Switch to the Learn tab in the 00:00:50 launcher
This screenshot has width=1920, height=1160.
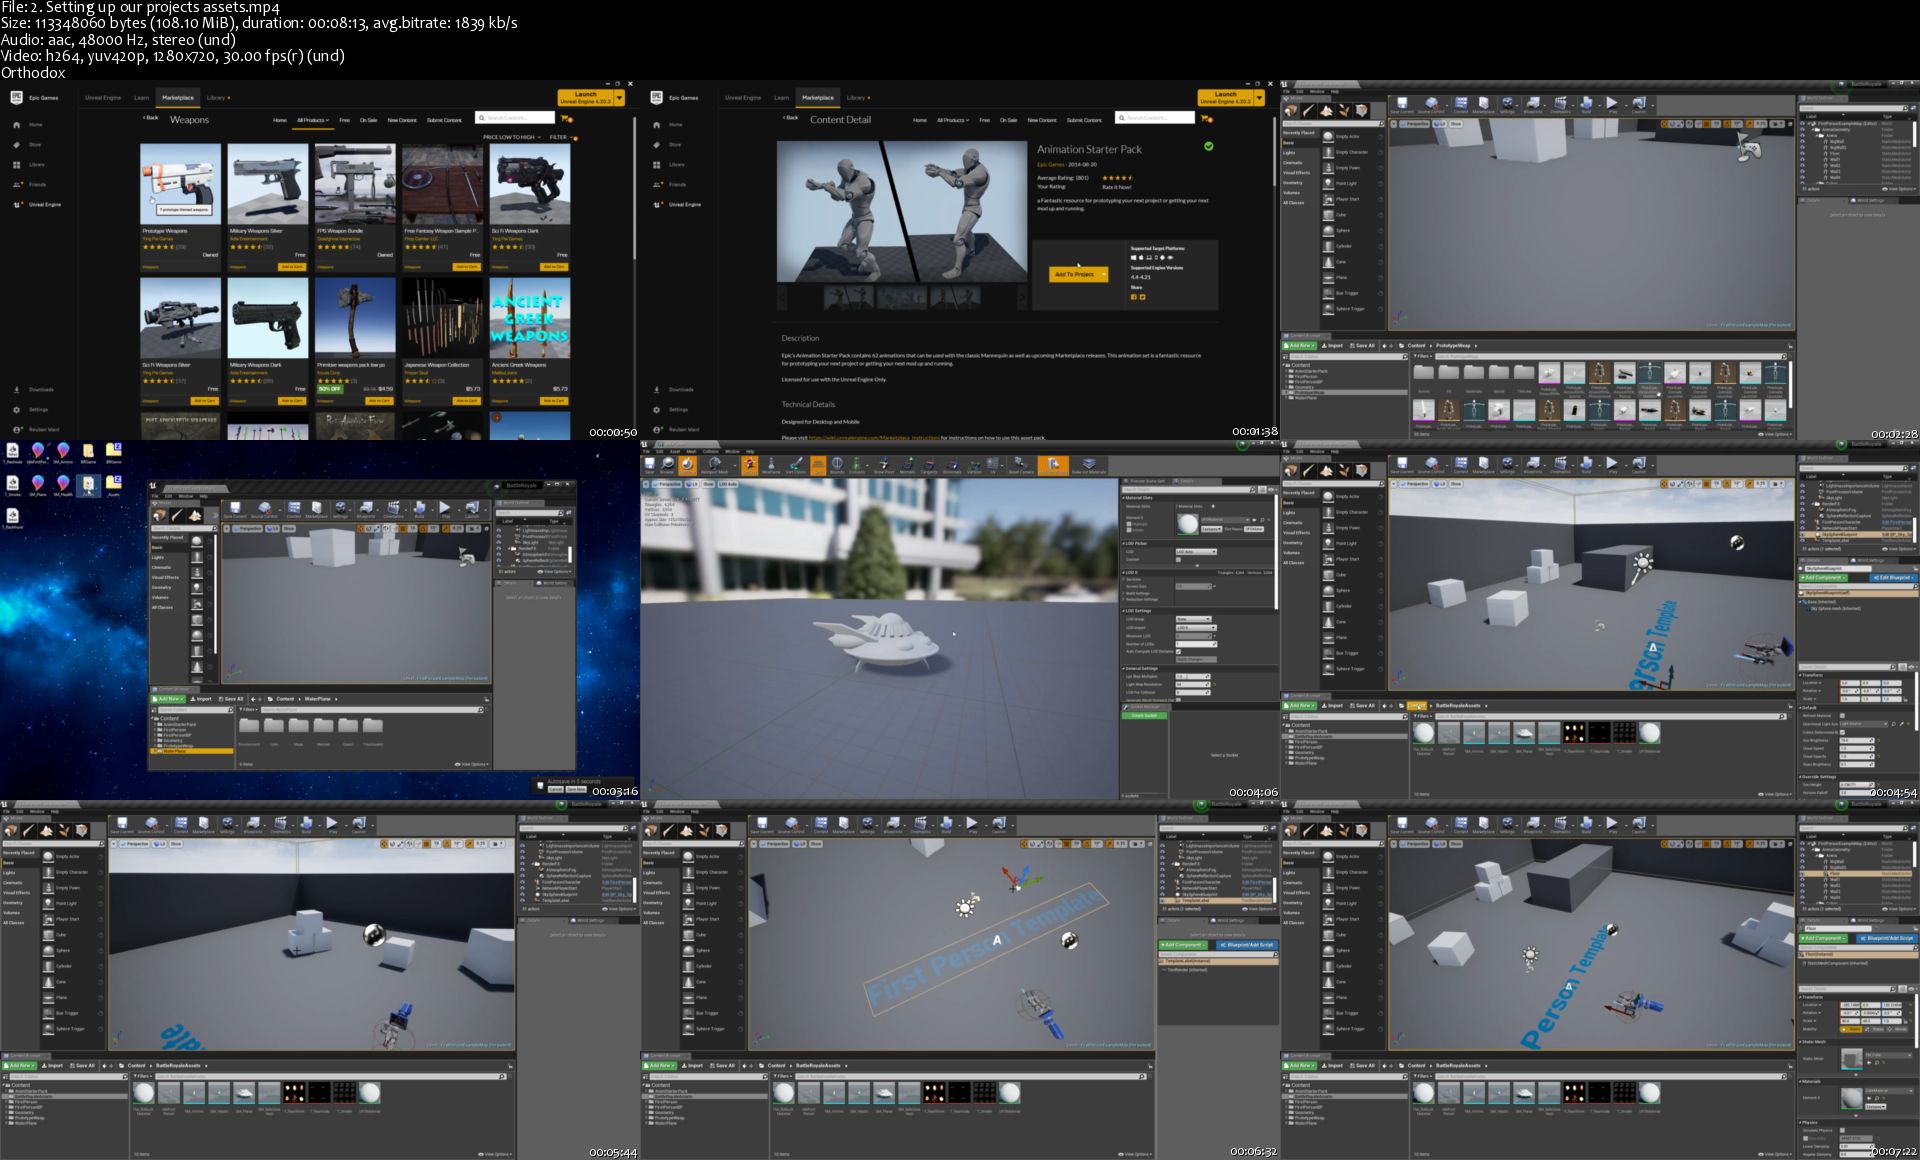tap(141, 98)
